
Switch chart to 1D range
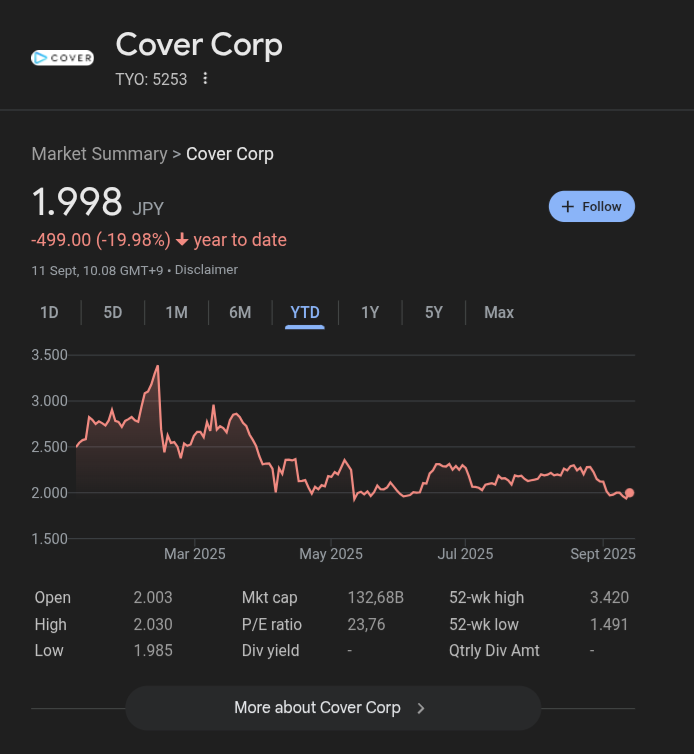coord(49,313)
